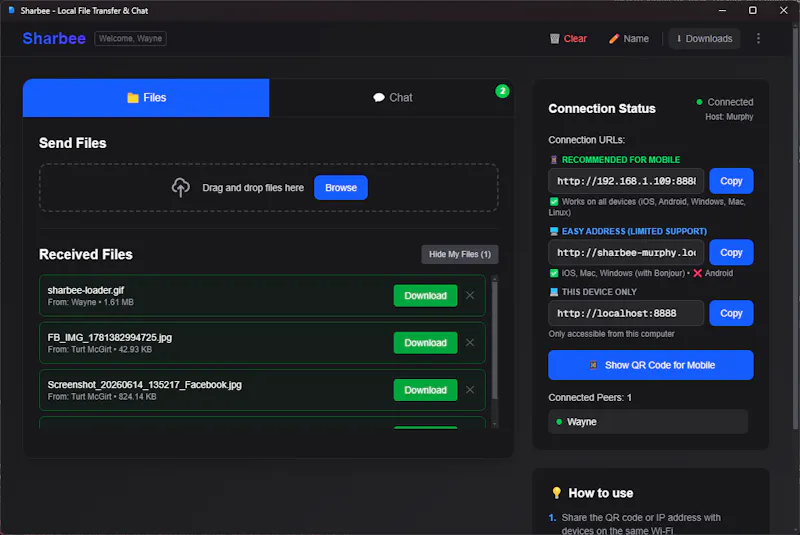Screen dimensions: 800x535
Task: Click 'Only accessible from this computer' note
Action: click(611, 334)
